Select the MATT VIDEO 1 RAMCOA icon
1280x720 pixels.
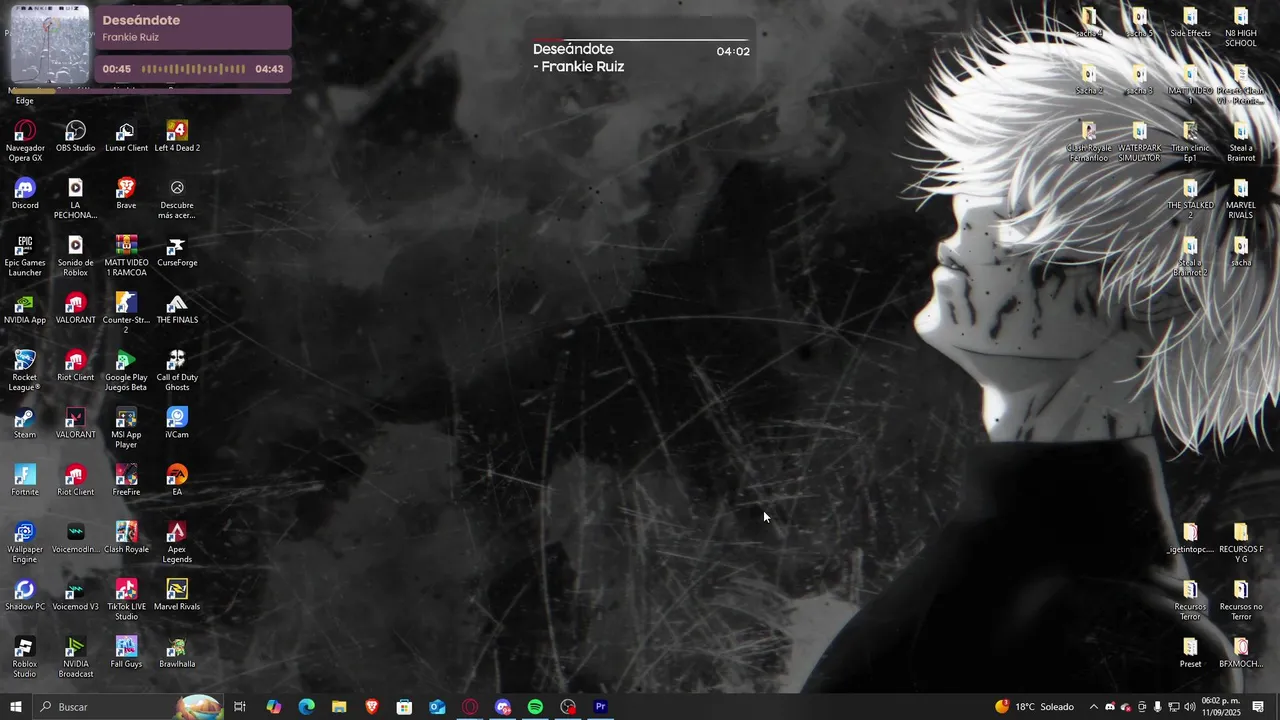(x=126, y=256)
